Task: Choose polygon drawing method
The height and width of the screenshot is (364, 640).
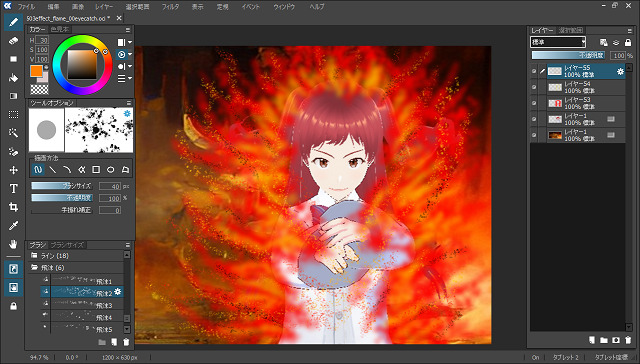Action: 125,169
